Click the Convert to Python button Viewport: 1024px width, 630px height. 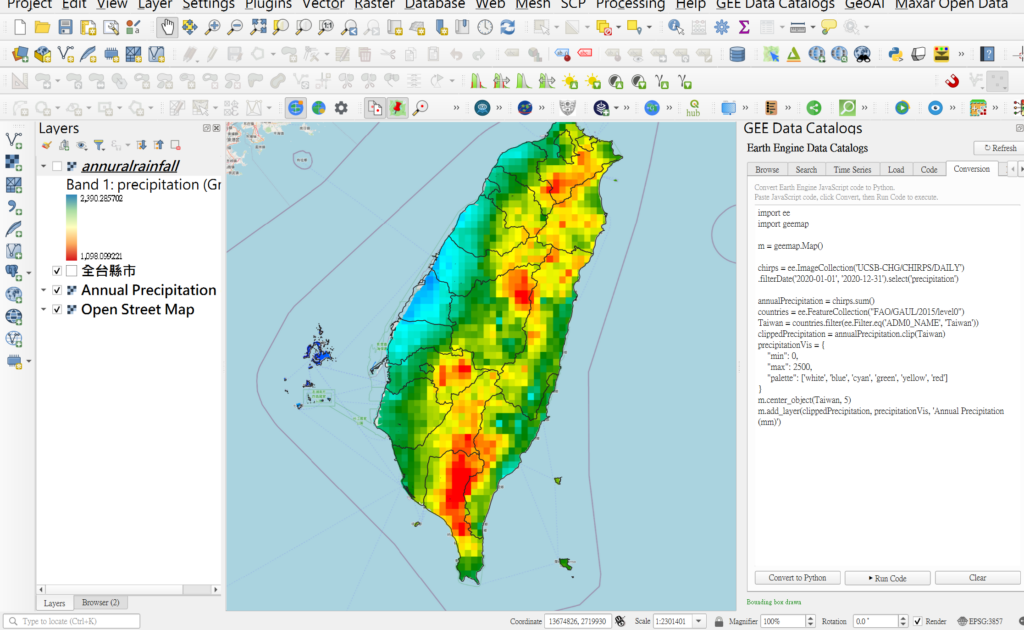pyautogui.click(x=797, y=578)
